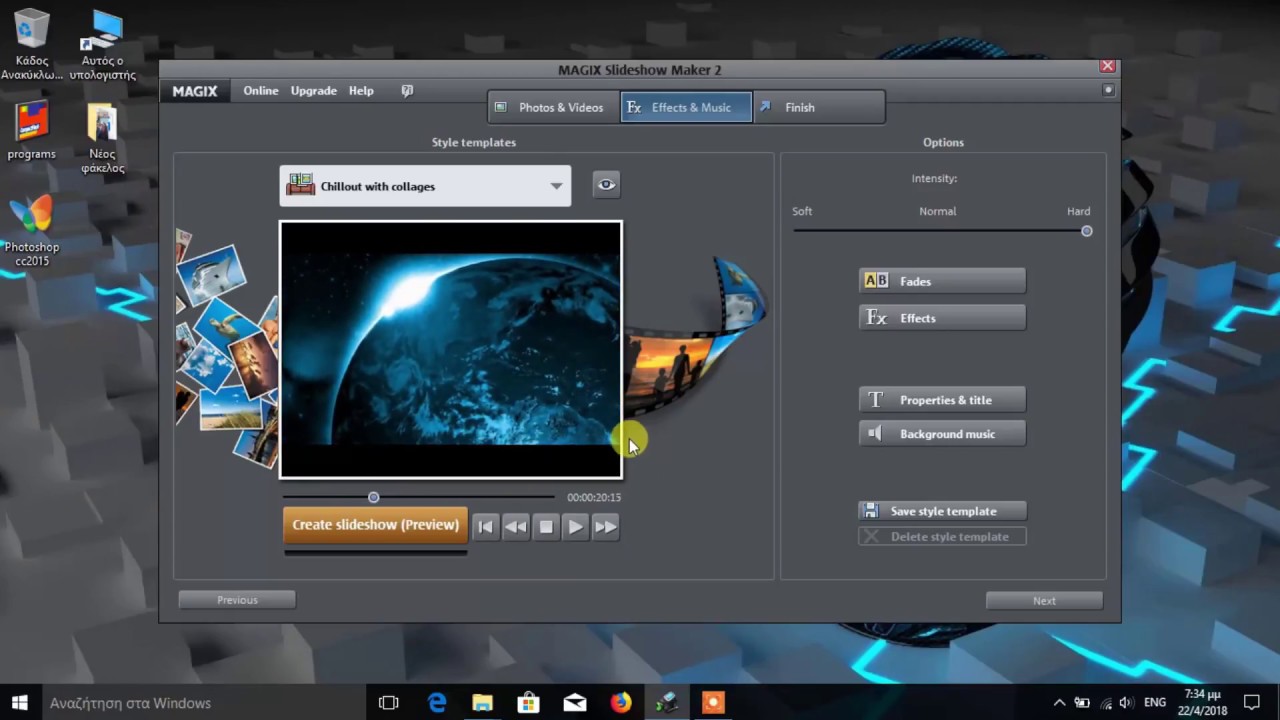Screen dimensions: 1280x720
Task: Click the film strip graphic on the right
Action: (696, 340)
